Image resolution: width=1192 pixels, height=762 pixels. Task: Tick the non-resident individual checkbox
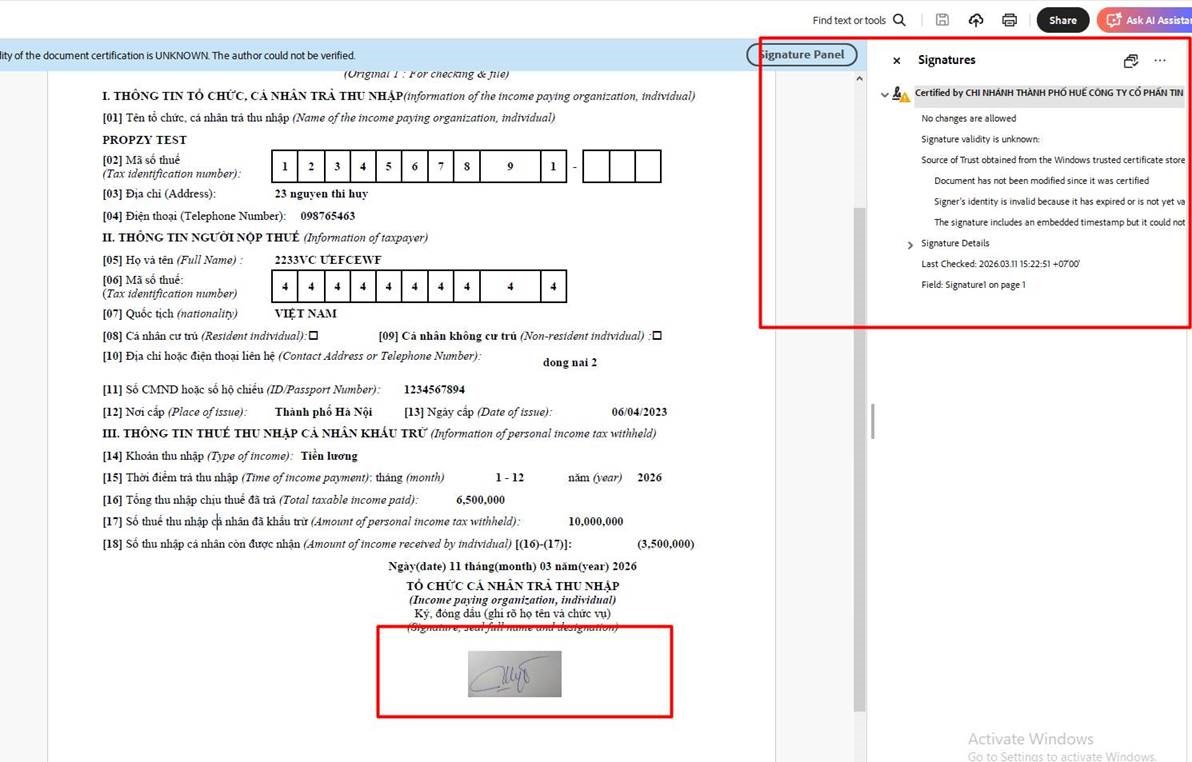point(657,336)
